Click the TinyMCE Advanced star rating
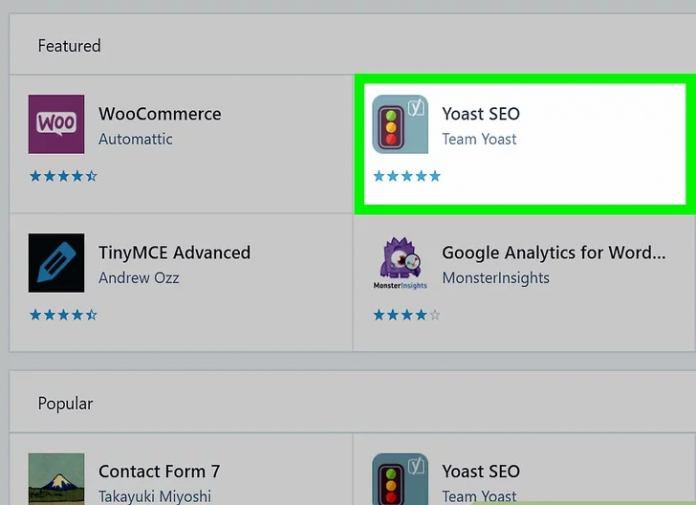Viewport: 696px width, 505px height. (63, 315)
